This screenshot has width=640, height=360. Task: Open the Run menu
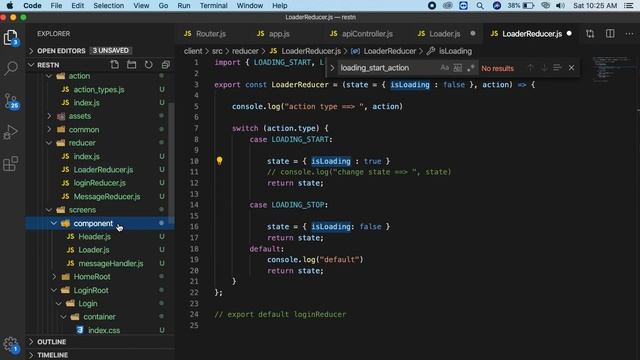point(184,6)
